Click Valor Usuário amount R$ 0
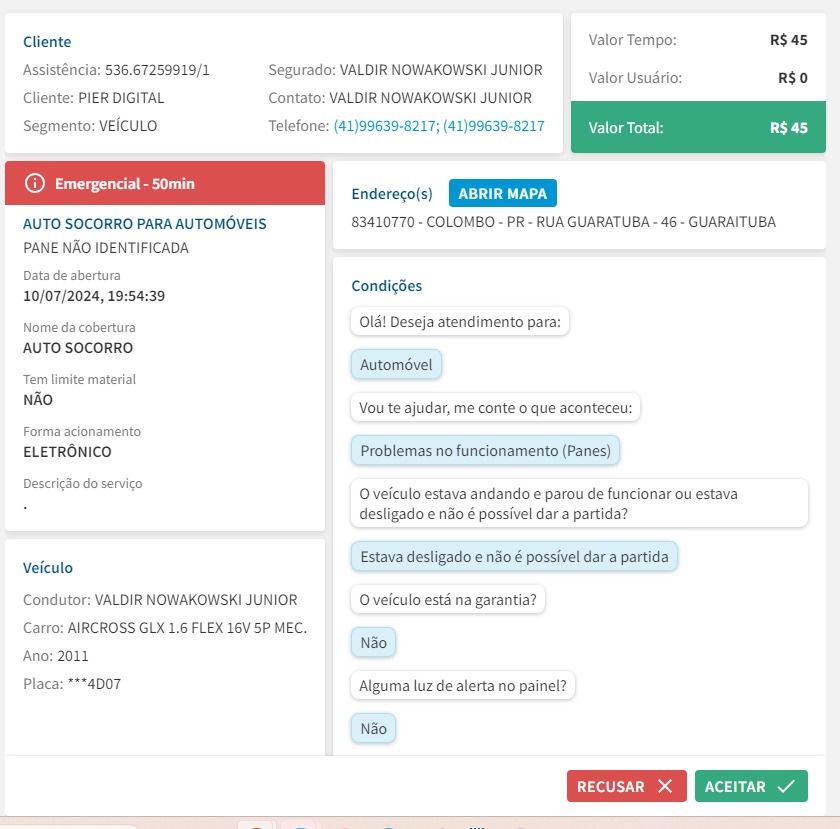This screenshot has width=840, height=829. 793,78
